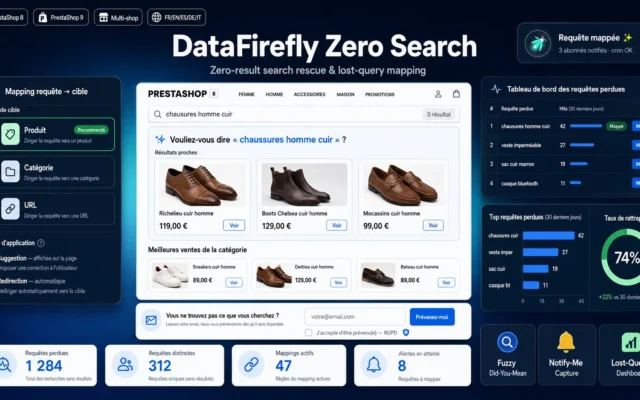This screenshot has height=400, width=640.
Task: Click the magnifier icon in search bar
Action: pyautogui.click(x=158, y=114)
